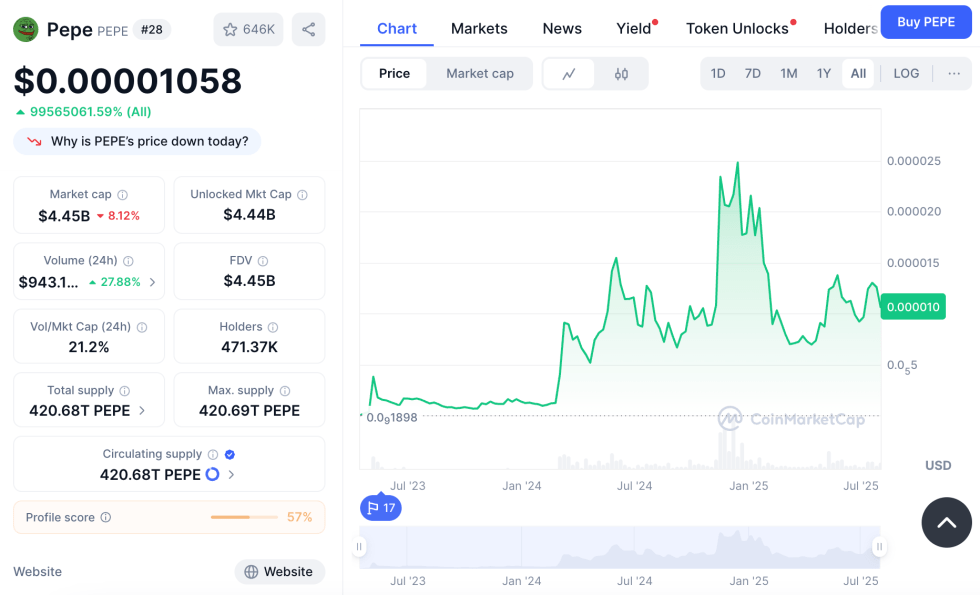Screen dimensions: 980x595
Task: Click the share icon button
Action: tap(308, 30)
